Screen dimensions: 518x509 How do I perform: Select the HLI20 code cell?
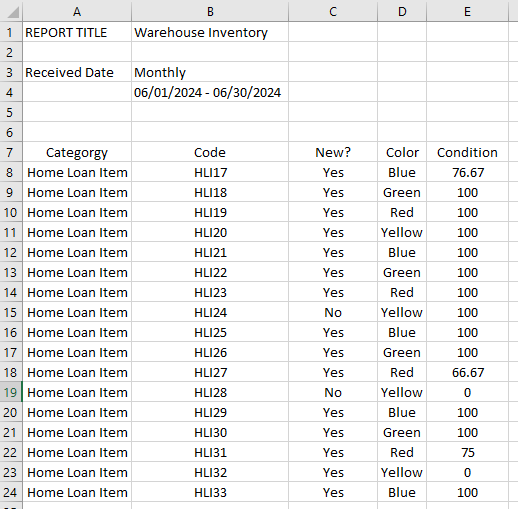coord(210,232)
